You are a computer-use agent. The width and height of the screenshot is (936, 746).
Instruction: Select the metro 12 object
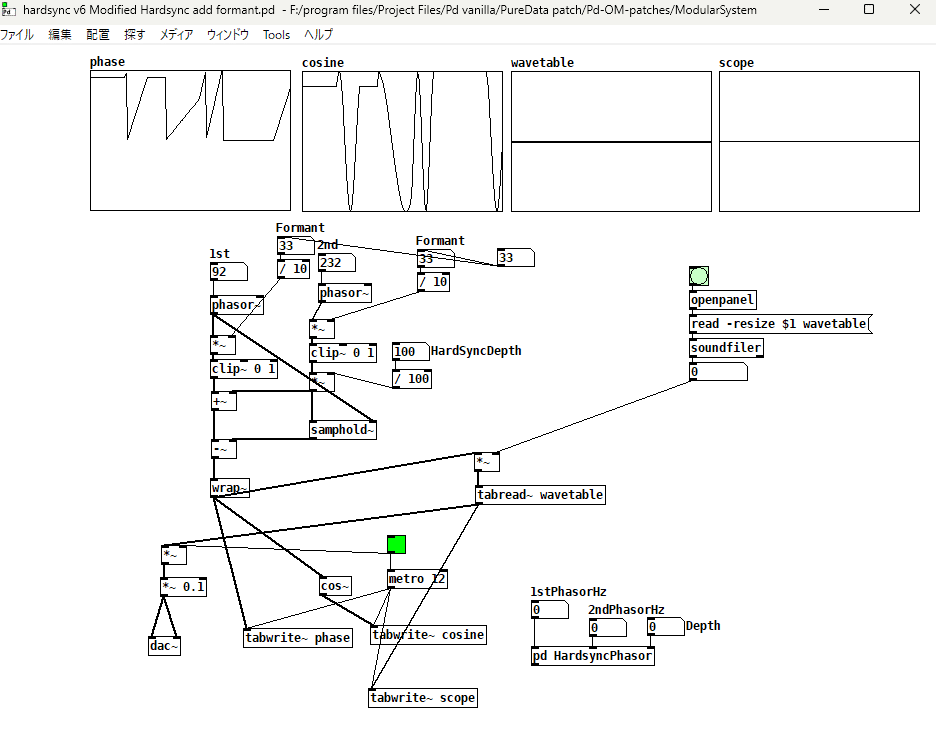pyautogui.click(x=416, y=578)
